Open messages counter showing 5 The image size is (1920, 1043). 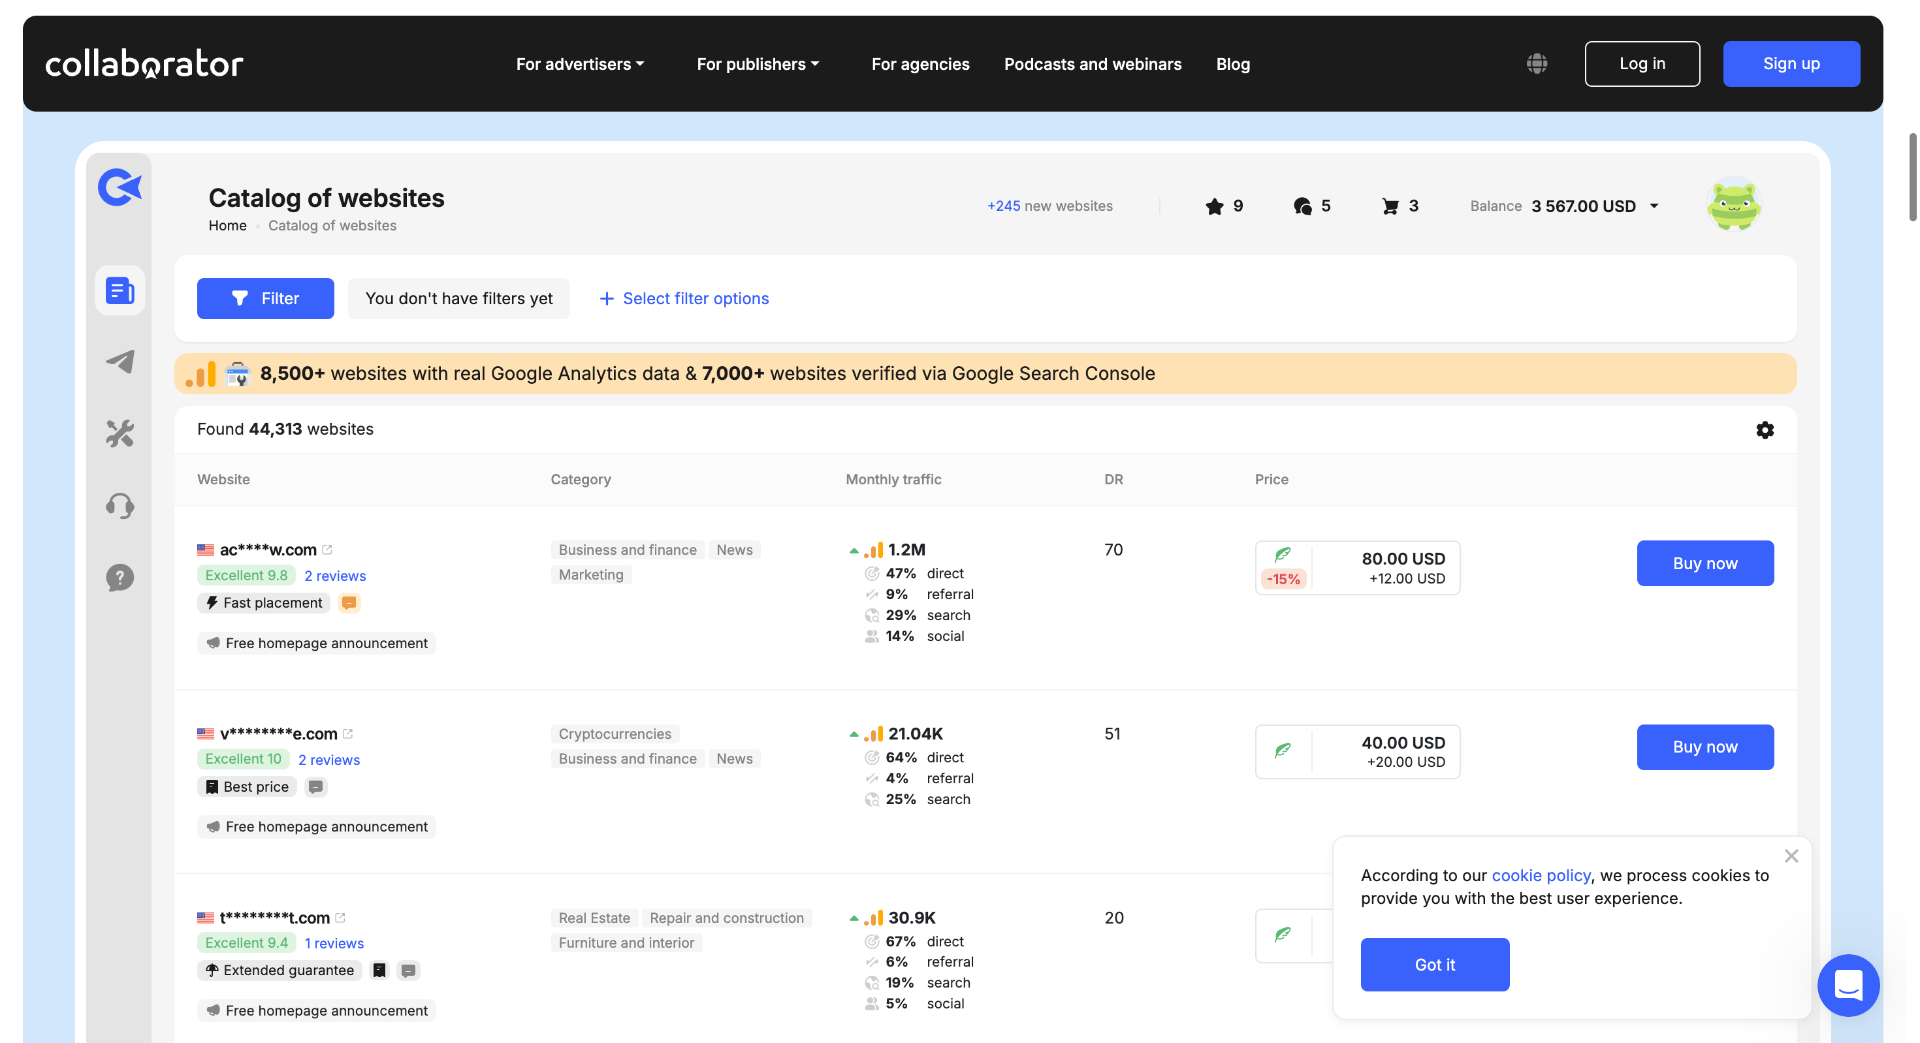1311,206
